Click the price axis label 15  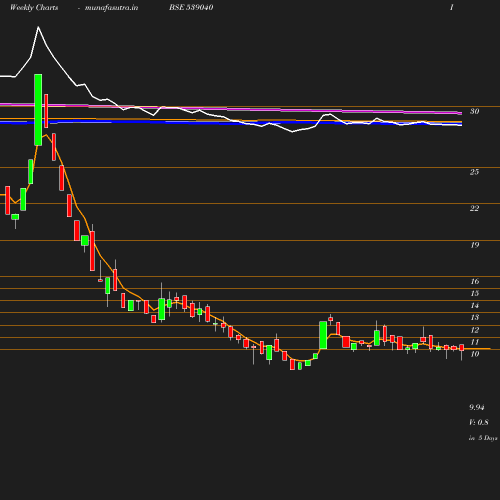coord(475,293)
